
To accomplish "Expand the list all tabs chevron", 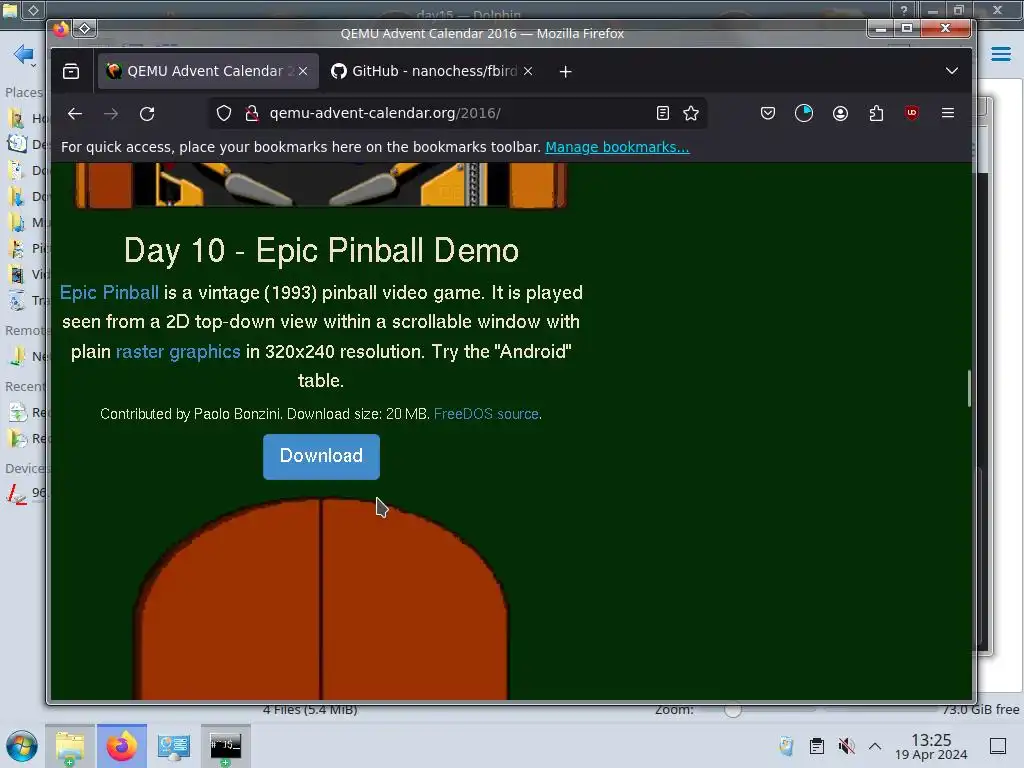I will pos(952,71).
